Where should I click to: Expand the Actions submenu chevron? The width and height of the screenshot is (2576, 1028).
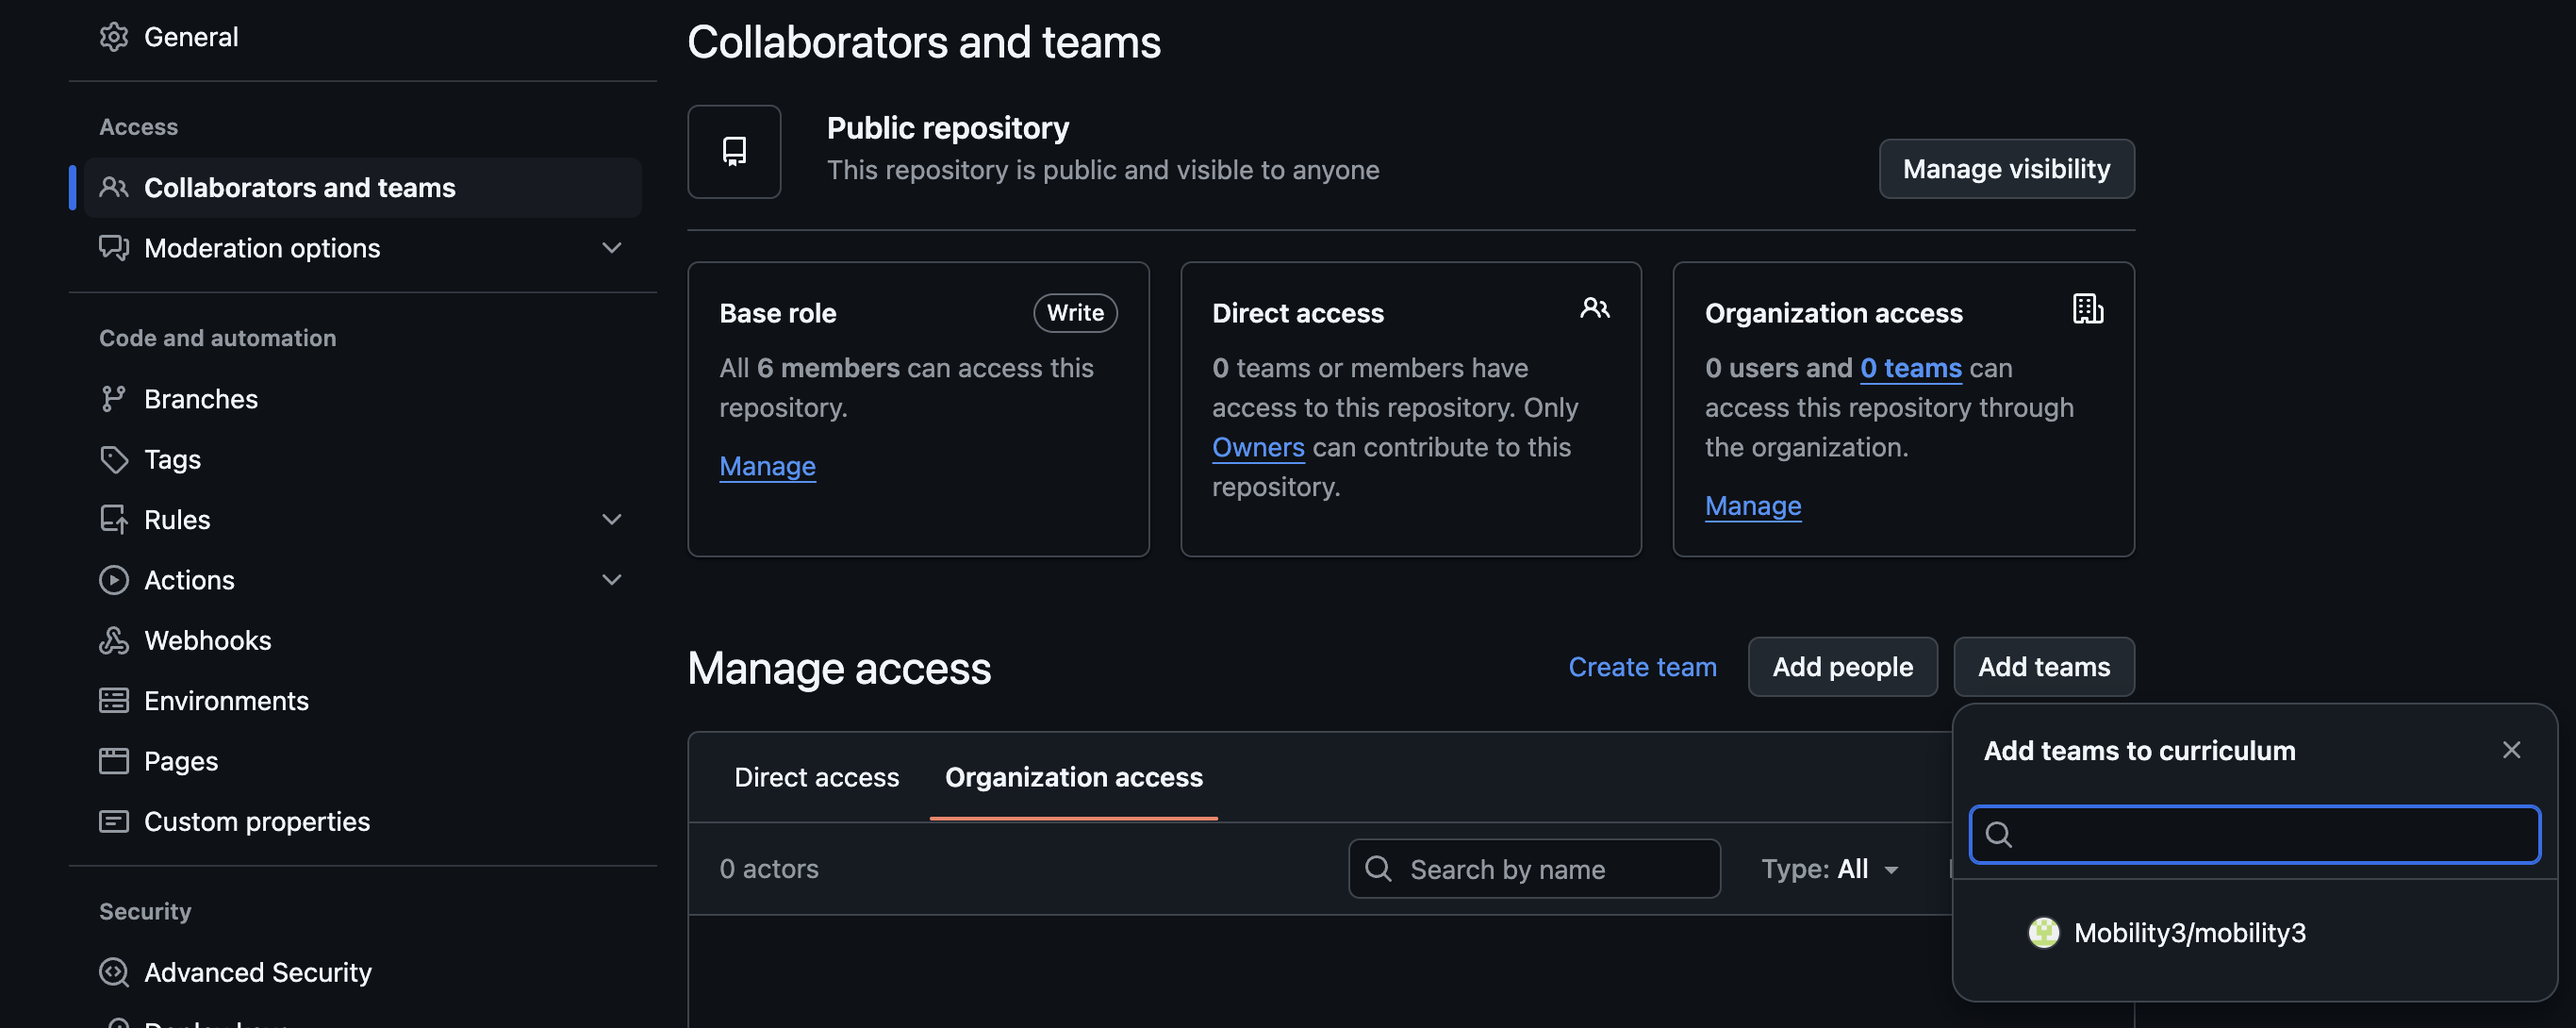pos(611,580)
